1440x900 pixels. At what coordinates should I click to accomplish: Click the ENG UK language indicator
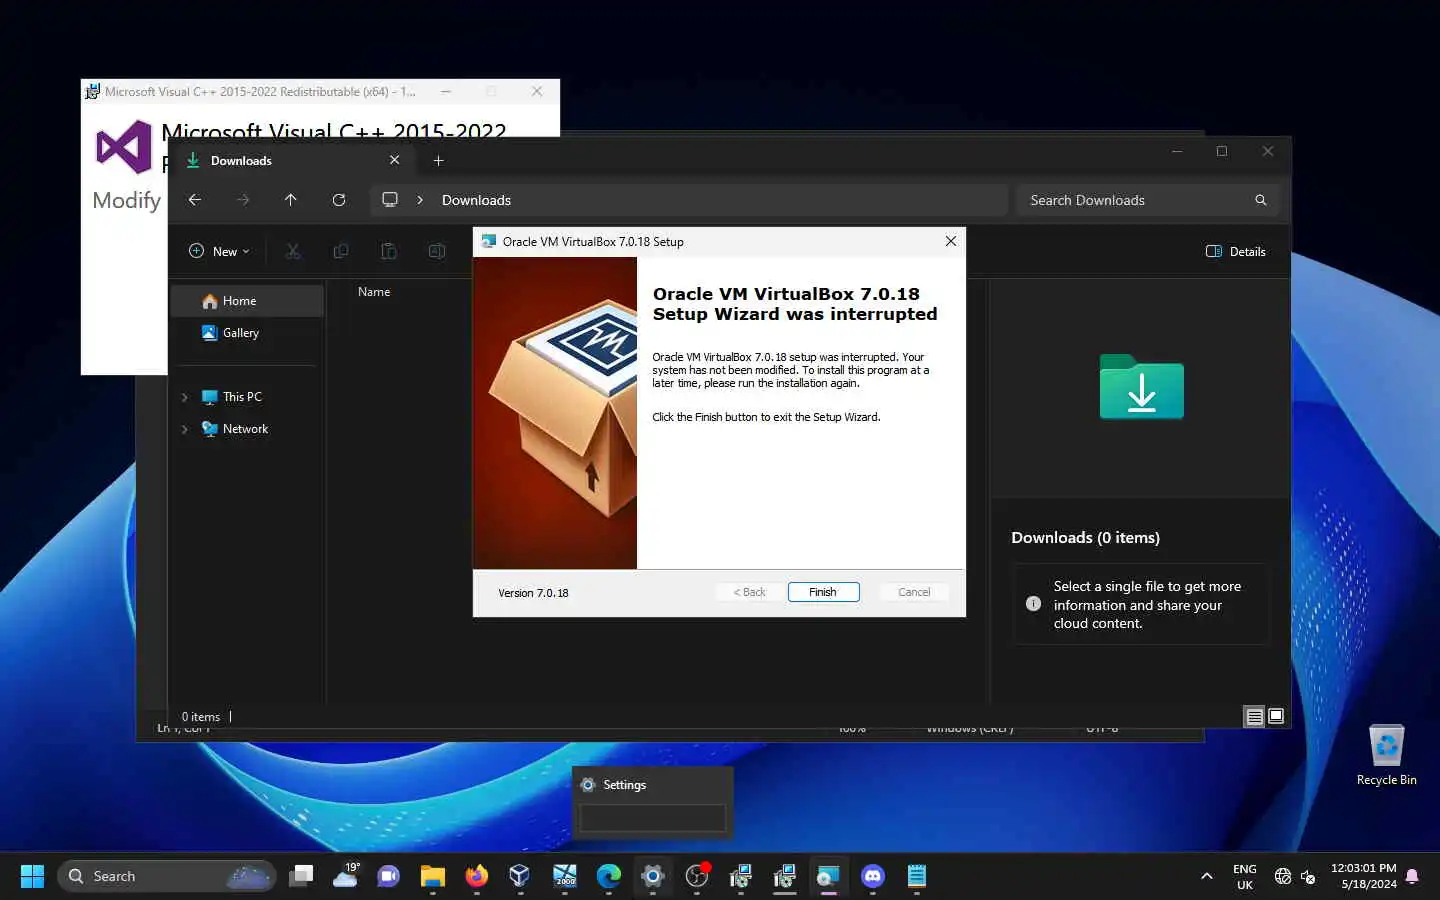[x=1245, y=876]
